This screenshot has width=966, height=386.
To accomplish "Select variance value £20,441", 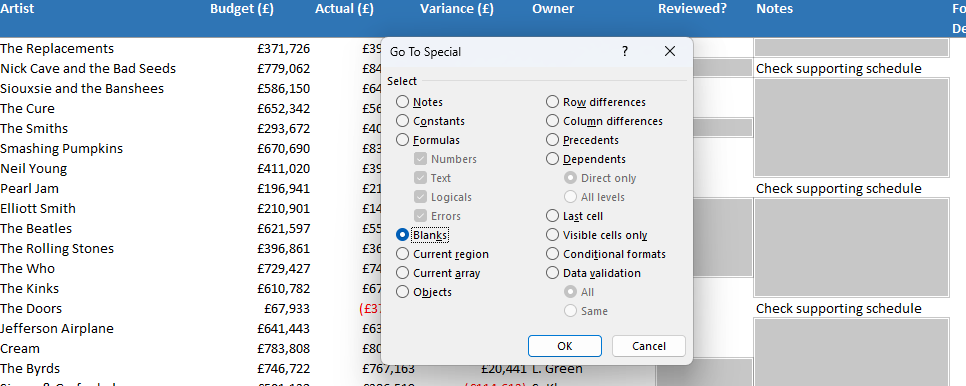I will 504,369.
